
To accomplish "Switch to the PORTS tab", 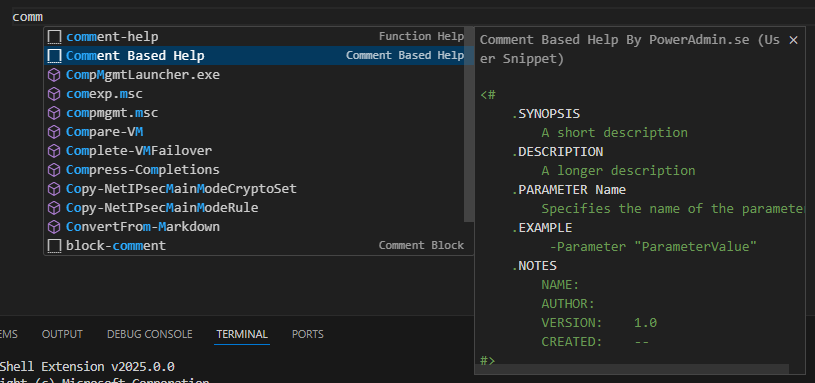I will 308,334.
